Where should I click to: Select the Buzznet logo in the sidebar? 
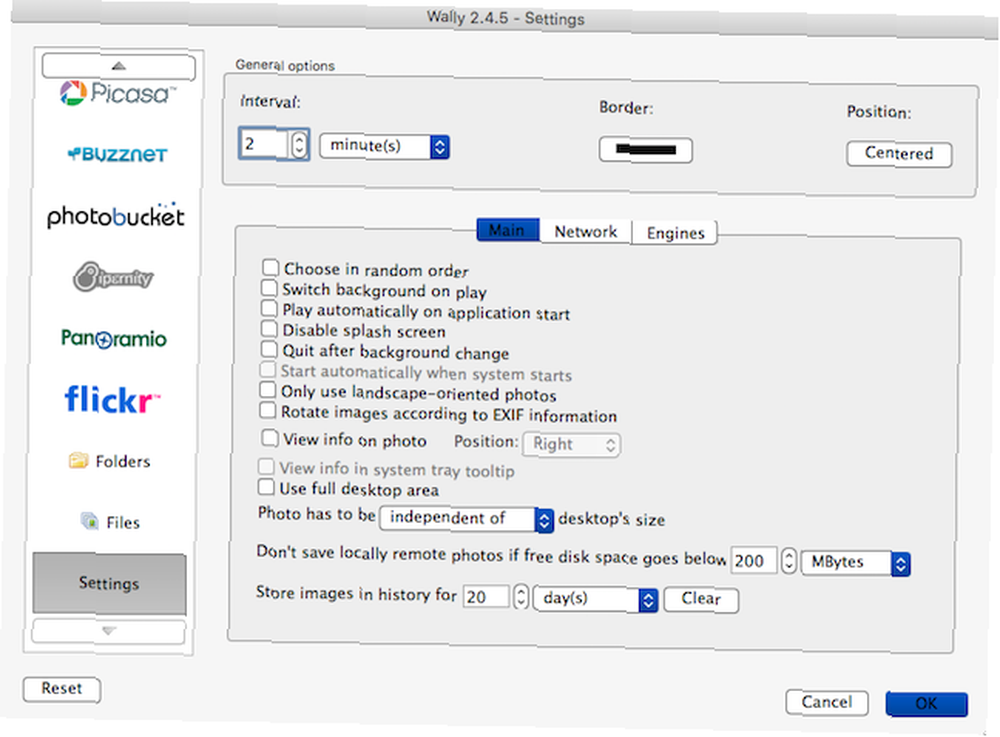[117, 154]
